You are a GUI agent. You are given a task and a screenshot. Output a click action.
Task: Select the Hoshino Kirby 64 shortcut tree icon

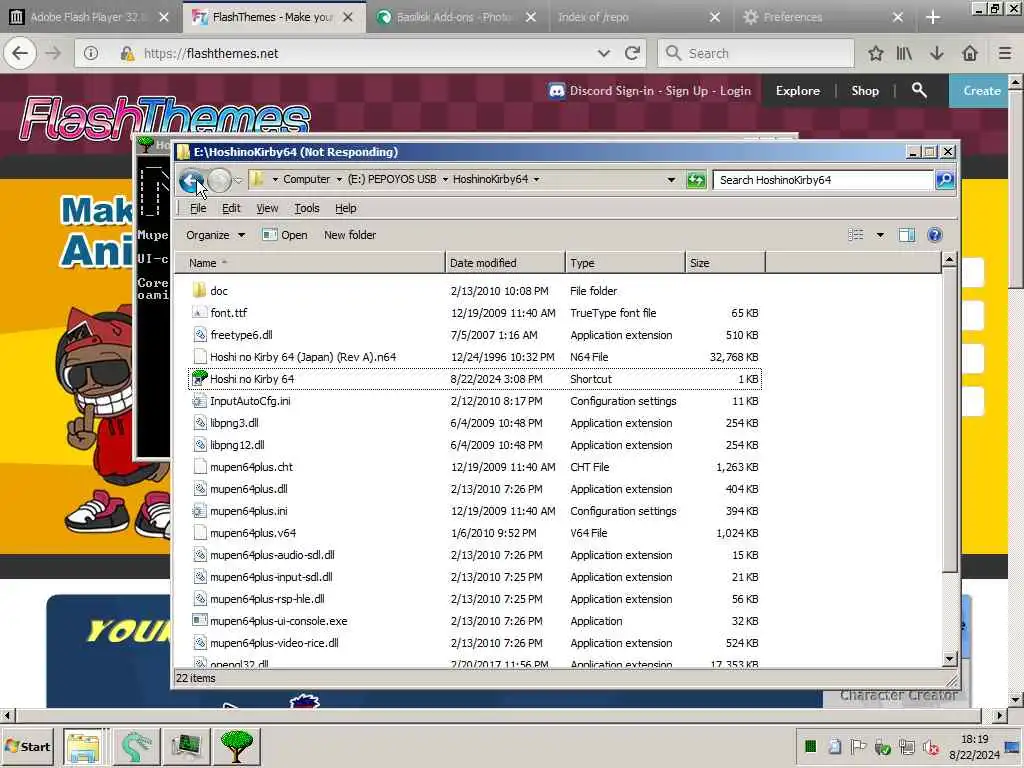pos(199,378)
